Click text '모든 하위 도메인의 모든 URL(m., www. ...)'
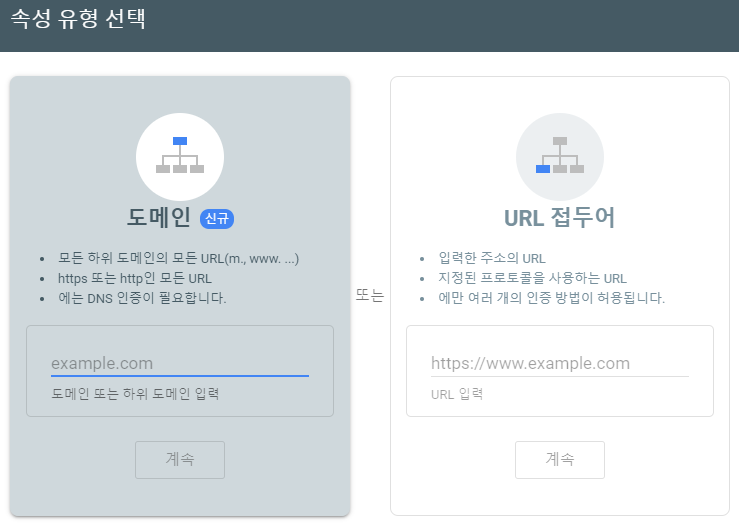739x523 pixels. [x=179, y=258]
